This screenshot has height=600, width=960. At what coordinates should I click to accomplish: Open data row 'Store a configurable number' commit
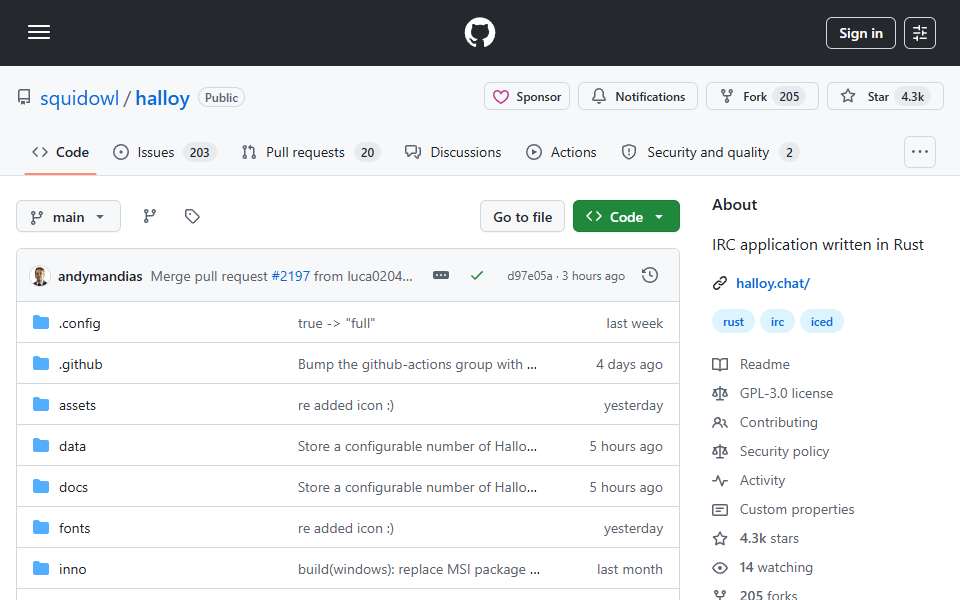tap(417, 446)
